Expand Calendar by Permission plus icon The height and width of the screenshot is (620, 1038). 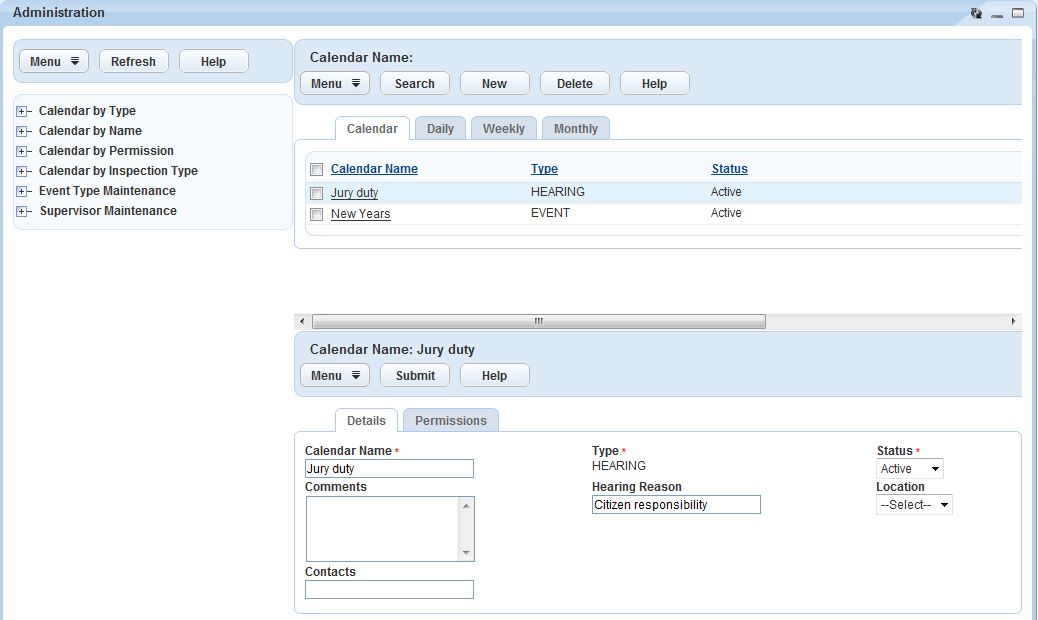click(21, 151)
